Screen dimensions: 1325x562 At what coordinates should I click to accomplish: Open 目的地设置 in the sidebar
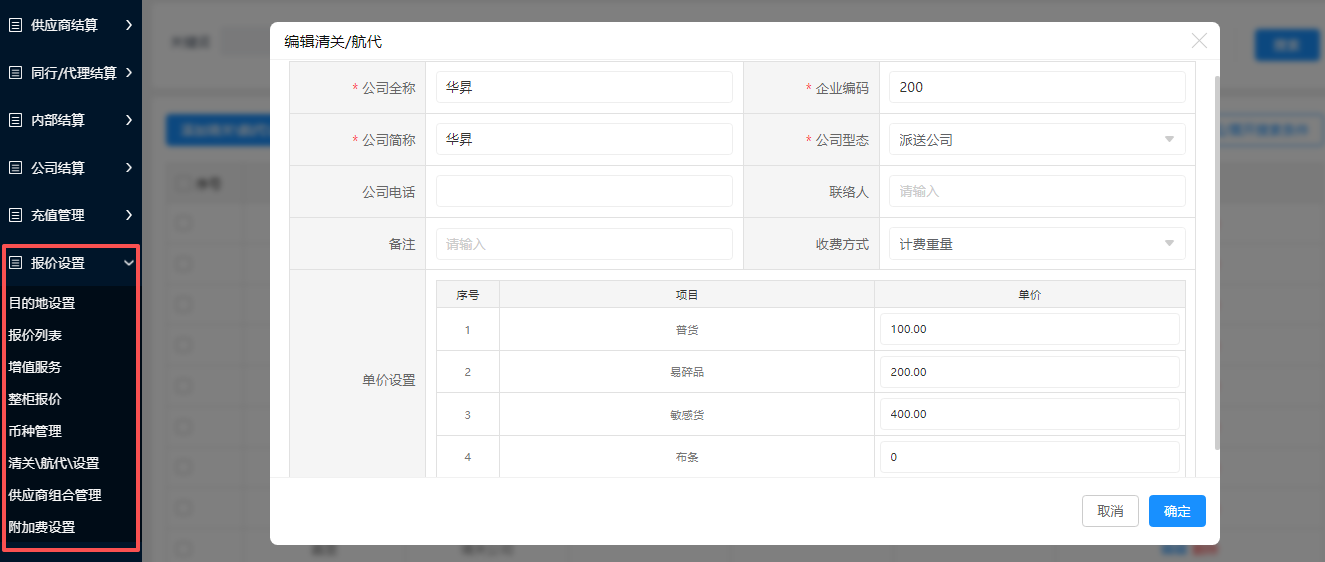42,303
